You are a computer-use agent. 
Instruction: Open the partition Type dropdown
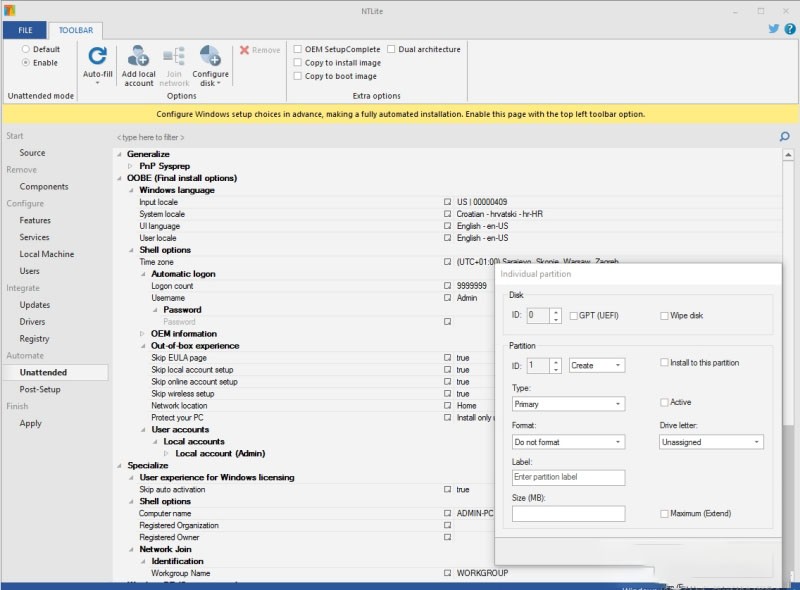(568, 404)
